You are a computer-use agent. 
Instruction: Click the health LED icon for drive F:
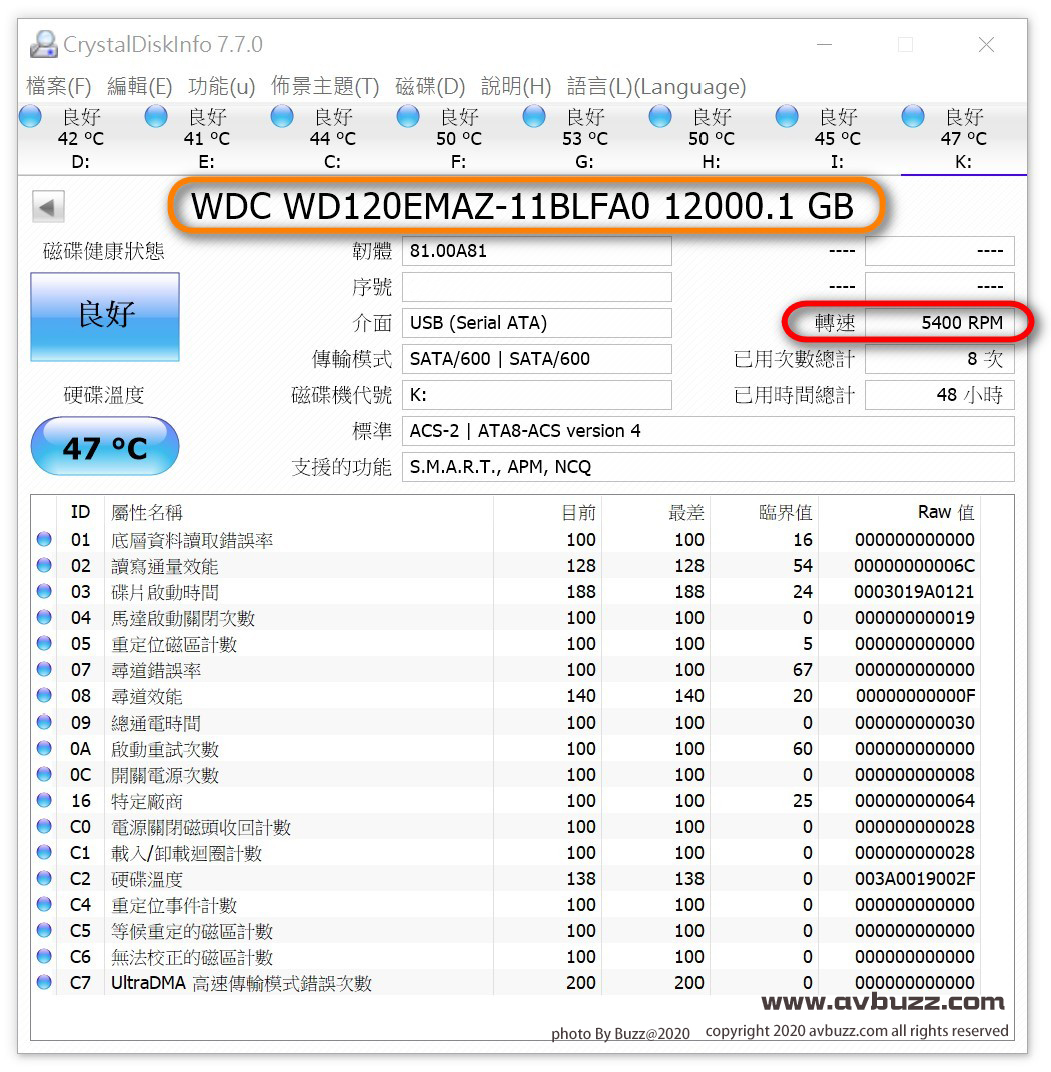[x=407, y=116]
